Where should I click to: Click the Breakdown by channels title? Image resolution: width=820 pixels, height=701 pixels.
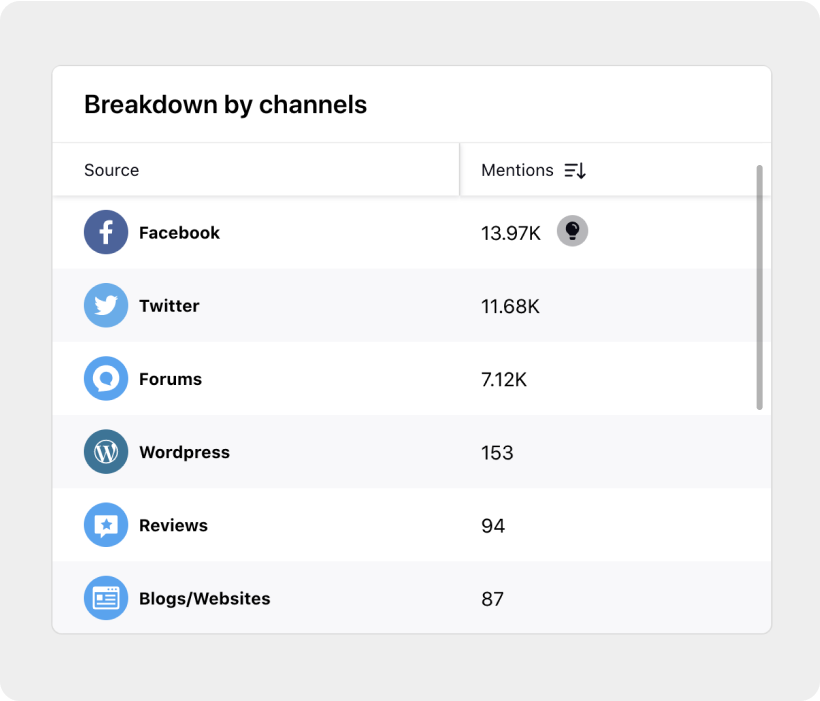pos(226,104)
